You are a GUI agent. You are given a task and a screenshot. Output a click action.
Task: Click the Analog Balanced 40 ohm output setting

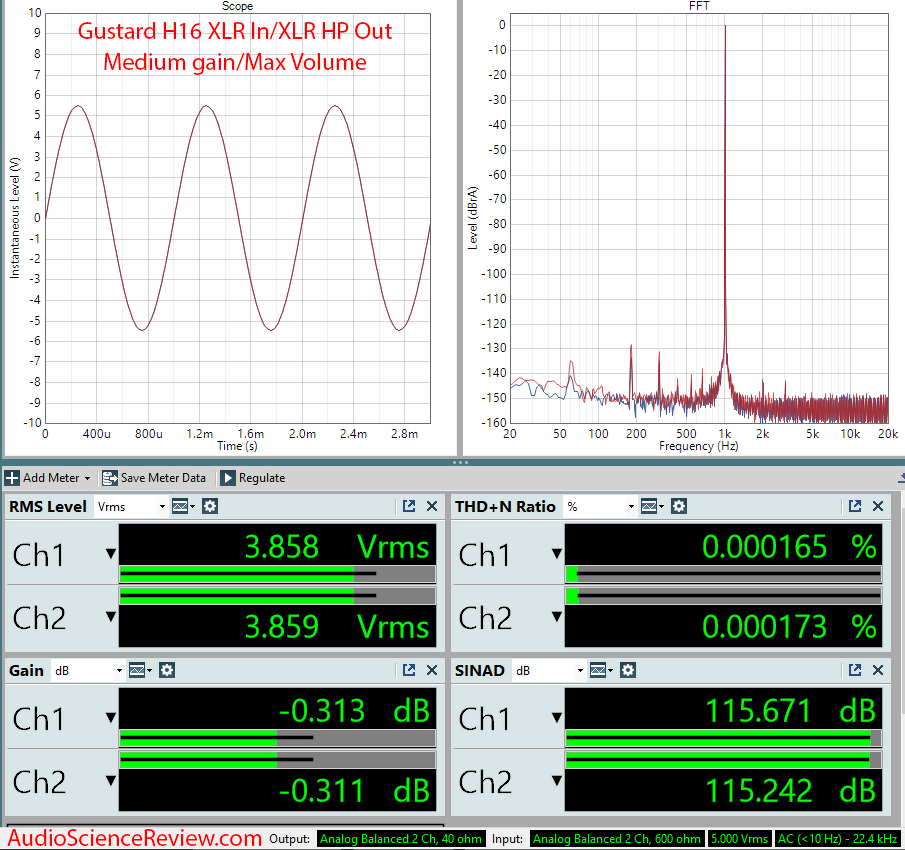click(x=401, y=838)
